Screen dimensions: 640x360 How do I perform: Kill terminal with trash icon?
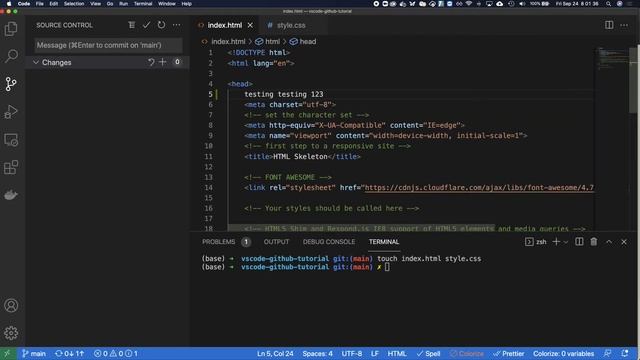(x=594, y=242)
